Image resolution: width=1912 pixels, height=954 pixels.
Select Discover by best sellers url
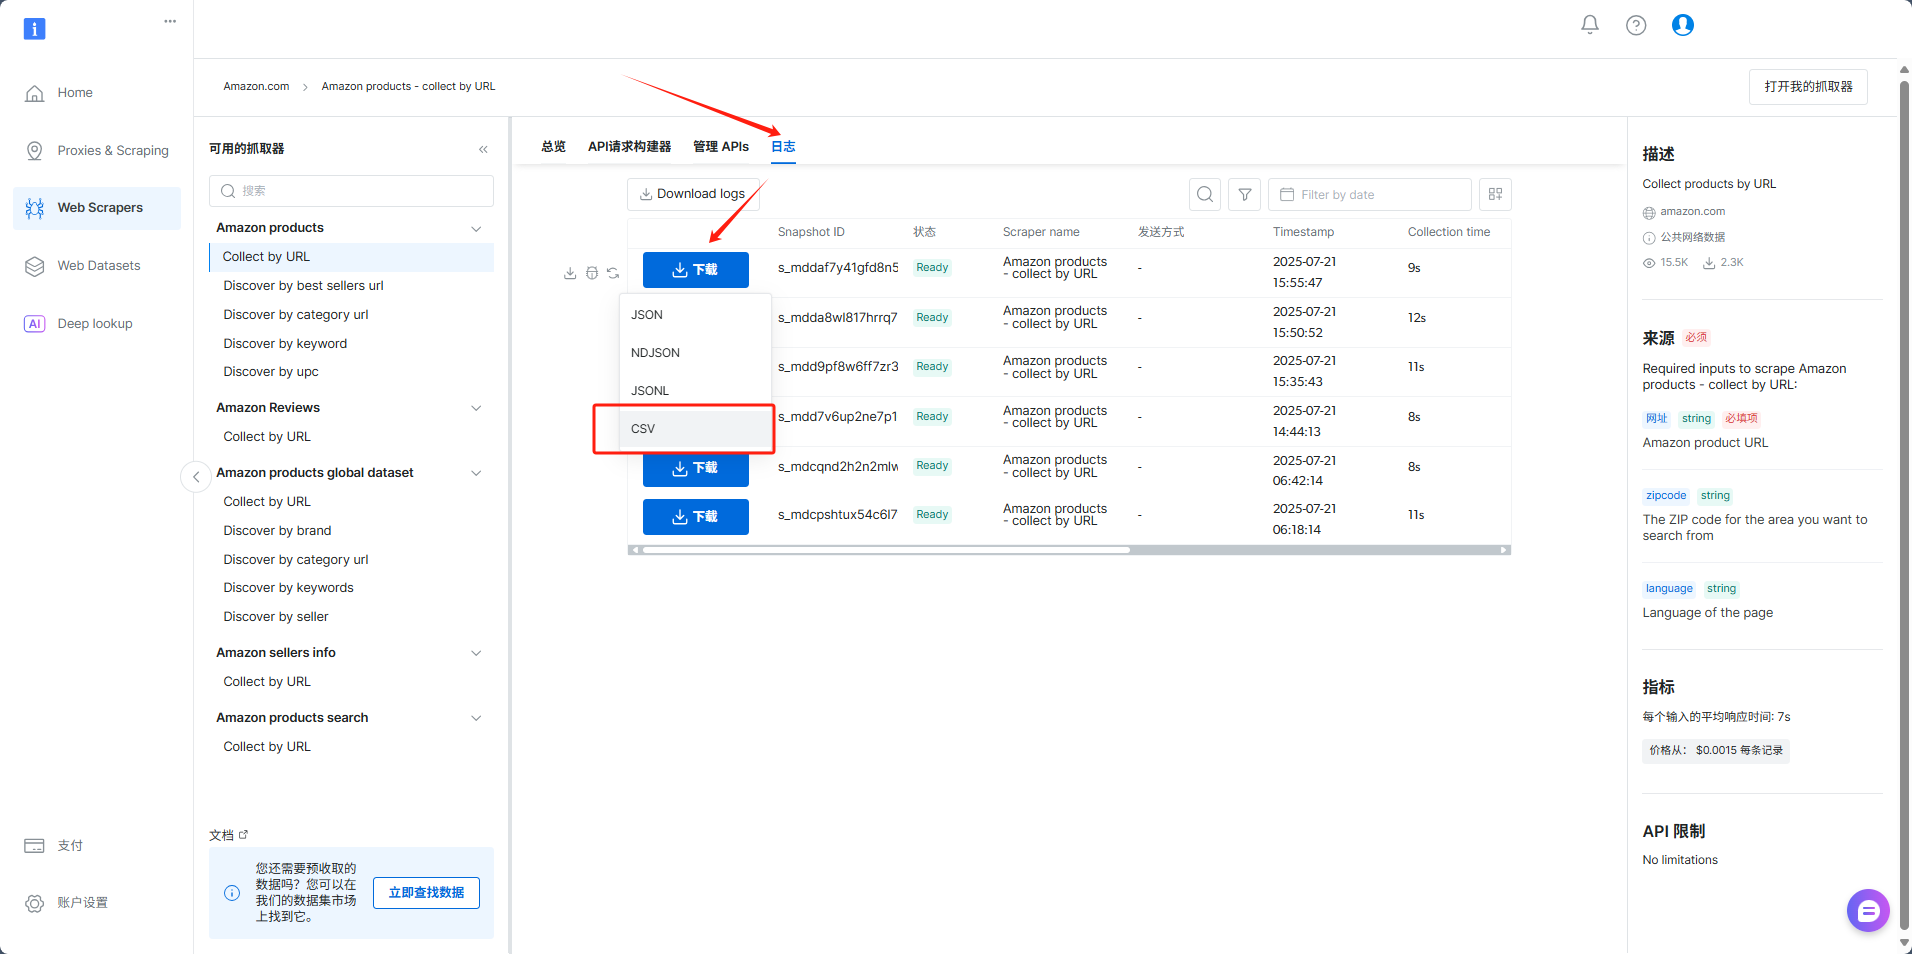click(303, 286)
